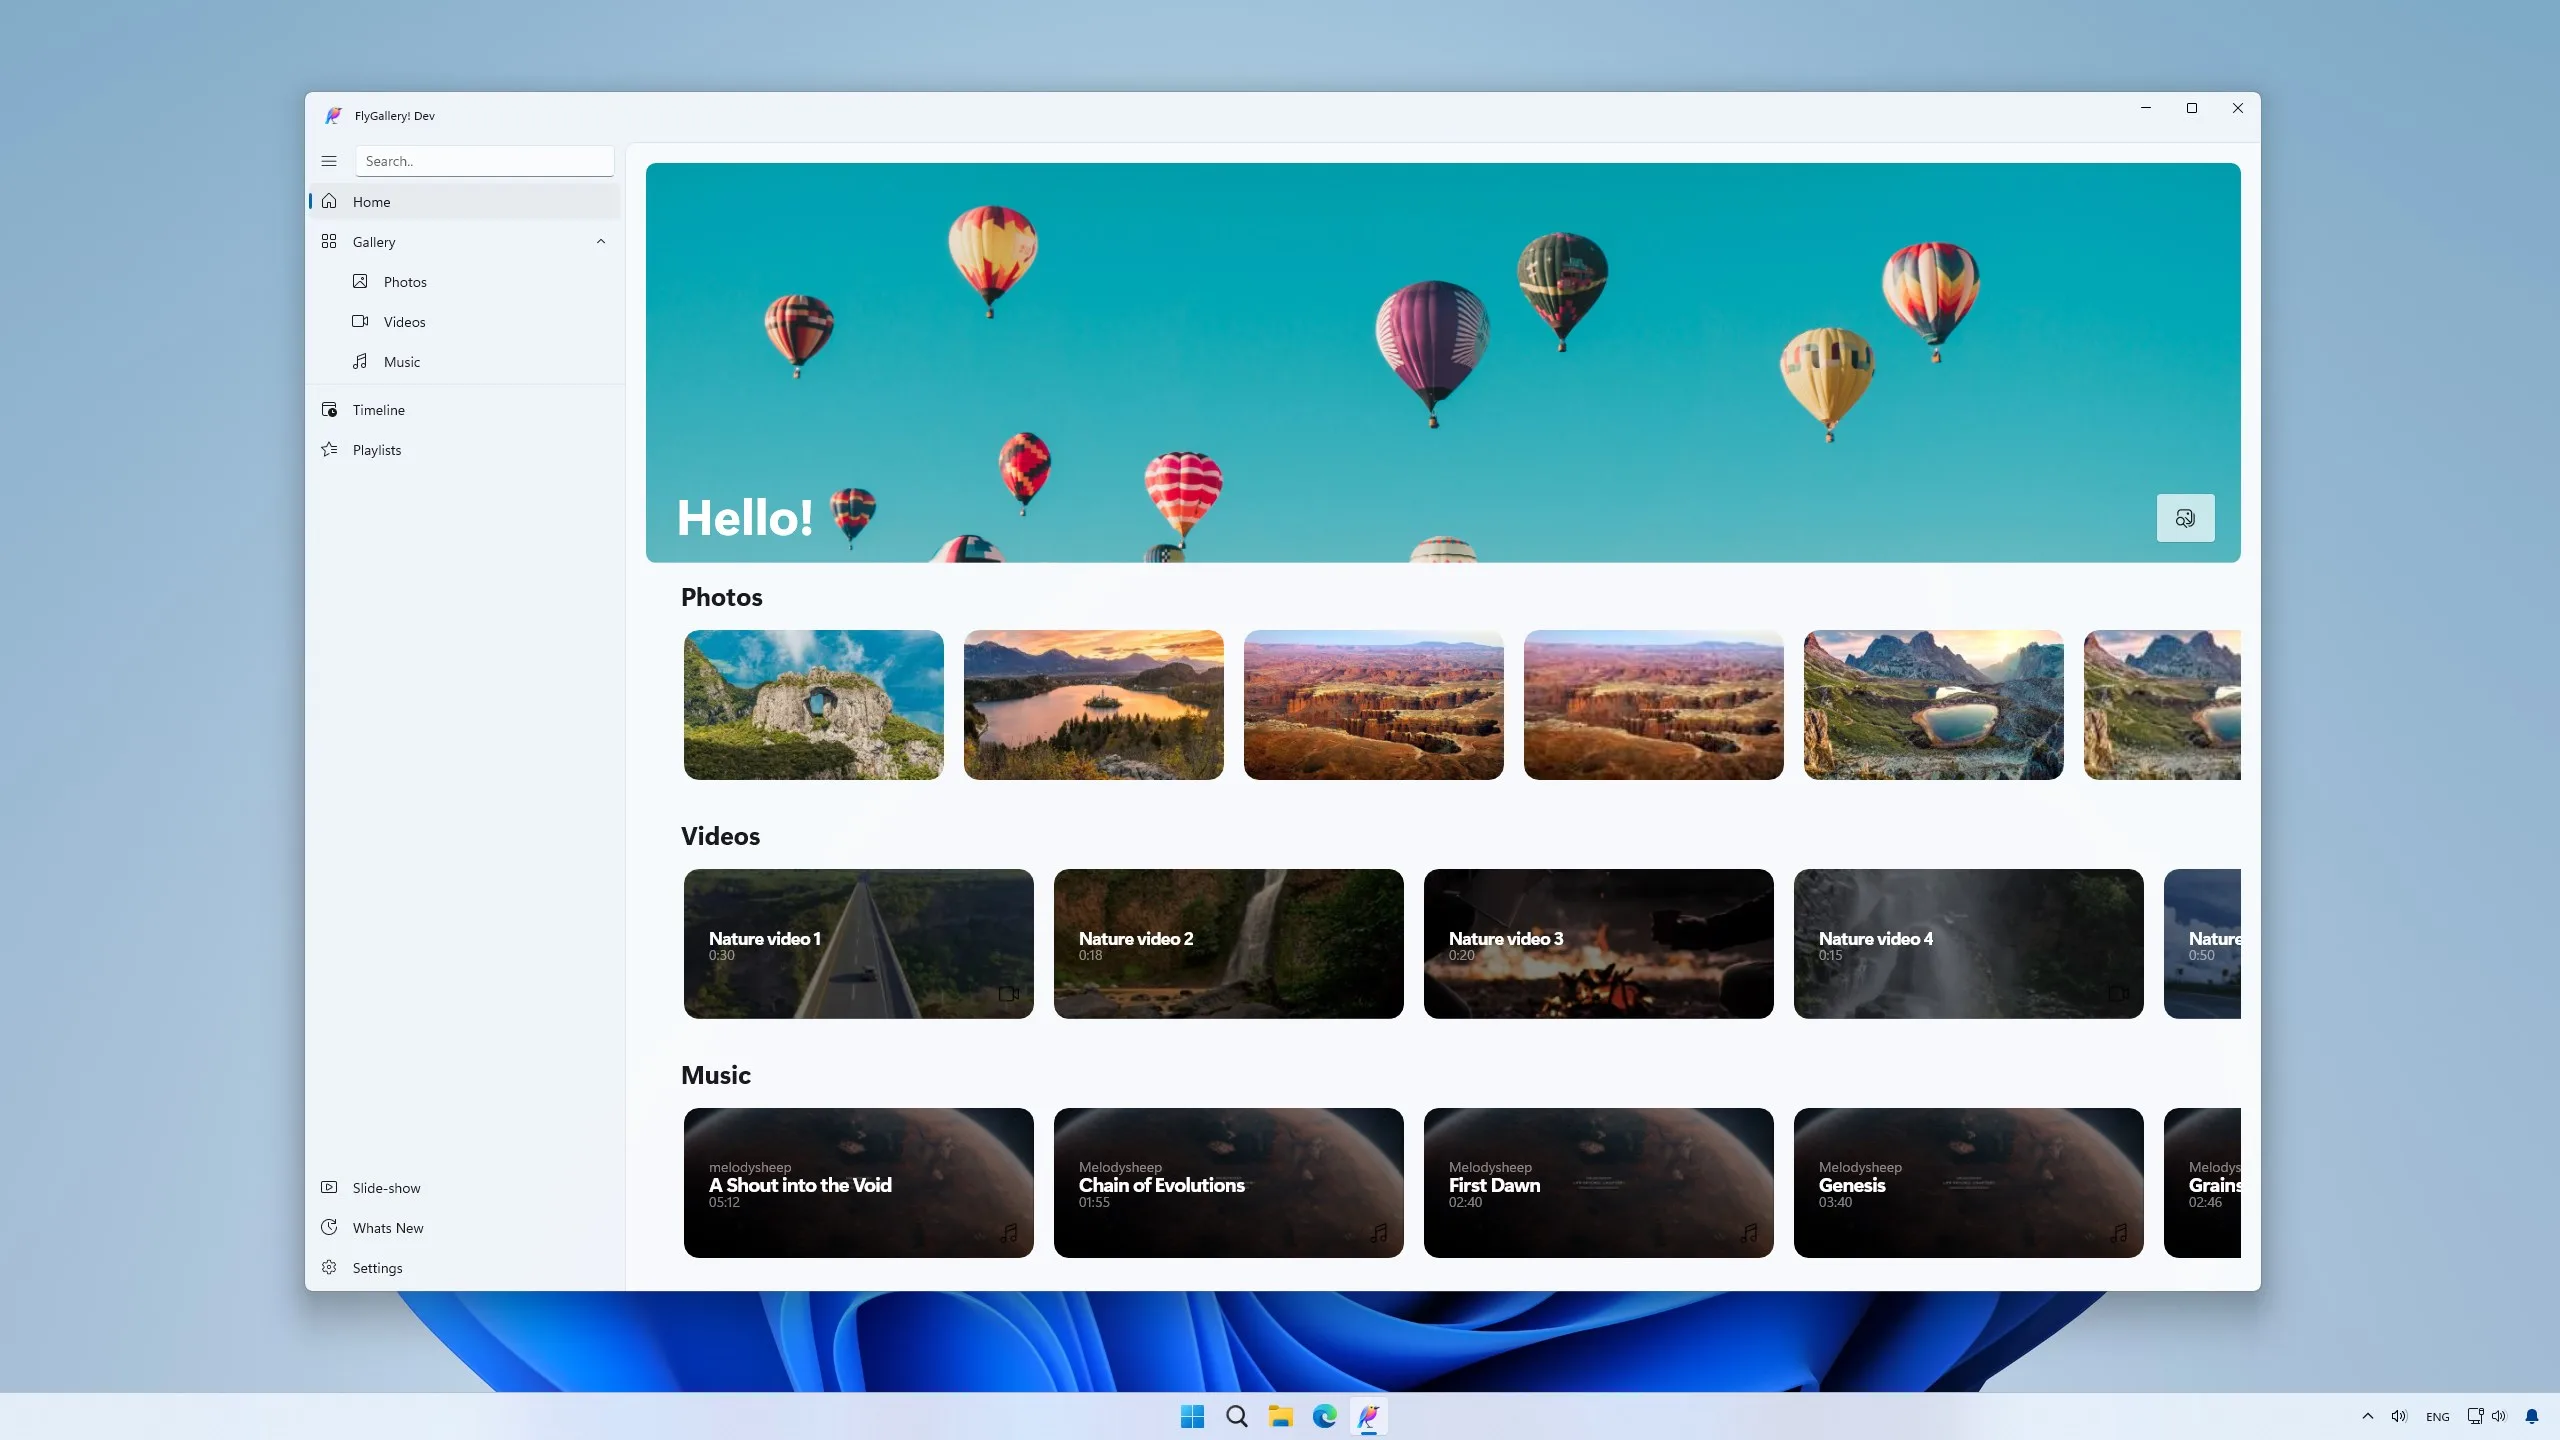Screen dimensions: 2560x1440
Task: Click the Hello! banner text
Action: tap(745, 518)
